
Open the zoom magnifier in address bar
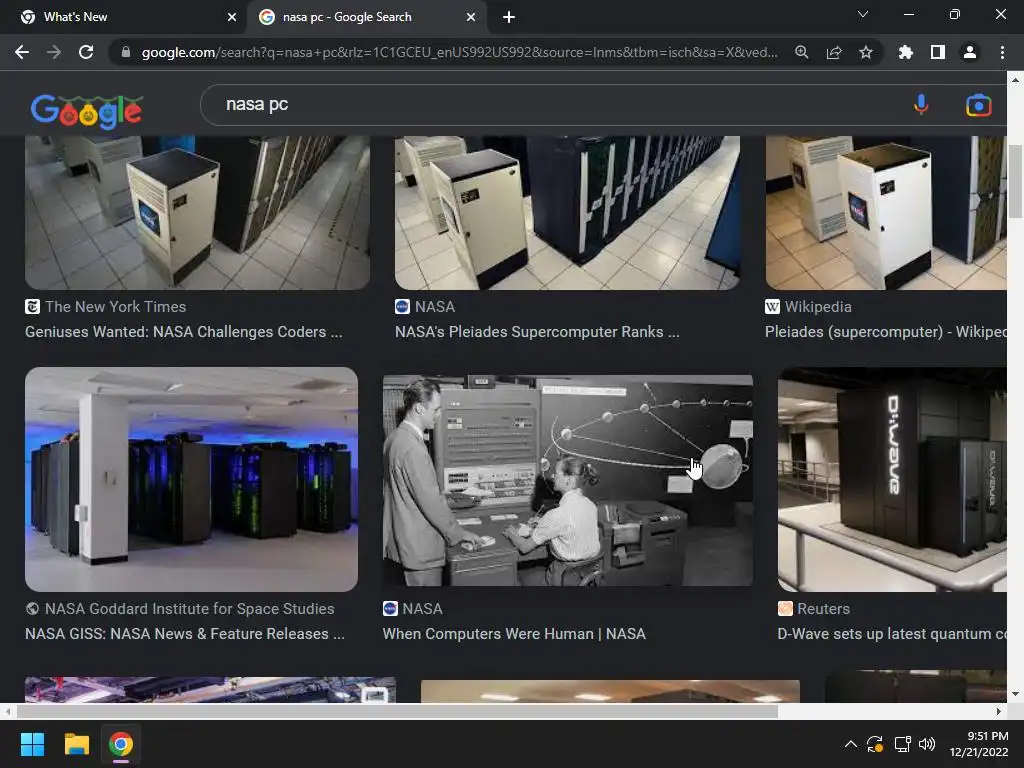tap(801, 52)
